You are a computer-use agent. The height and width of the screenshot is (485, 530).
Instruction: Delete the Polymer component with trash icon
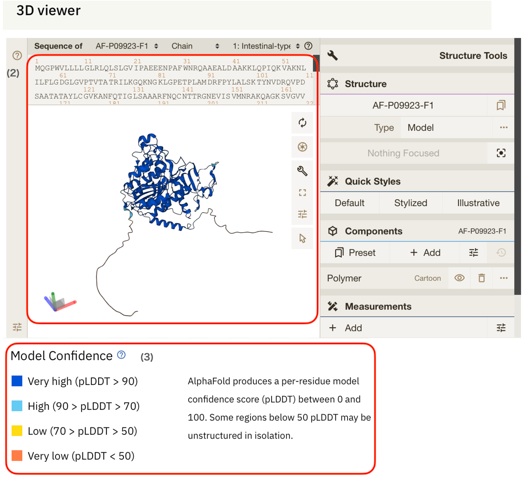click(482, 278)
